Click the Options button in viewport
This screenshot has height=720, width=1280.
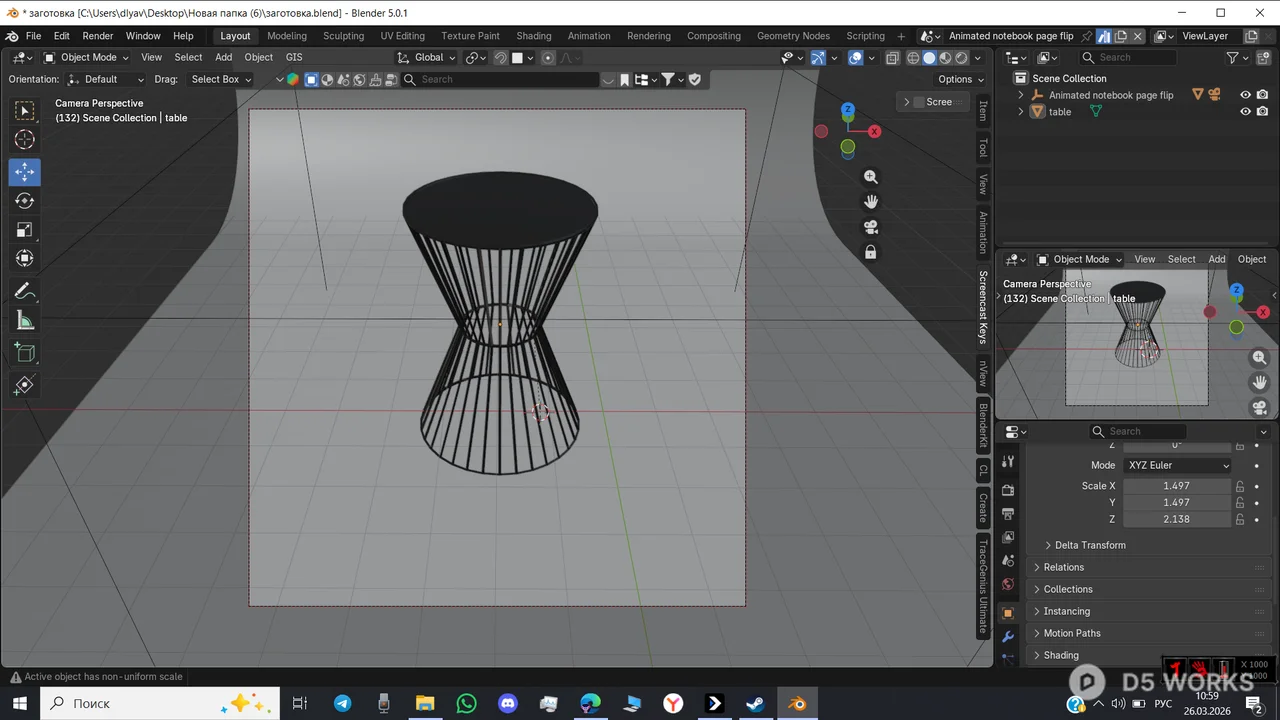pyautogui.click(x=960, y=79)
